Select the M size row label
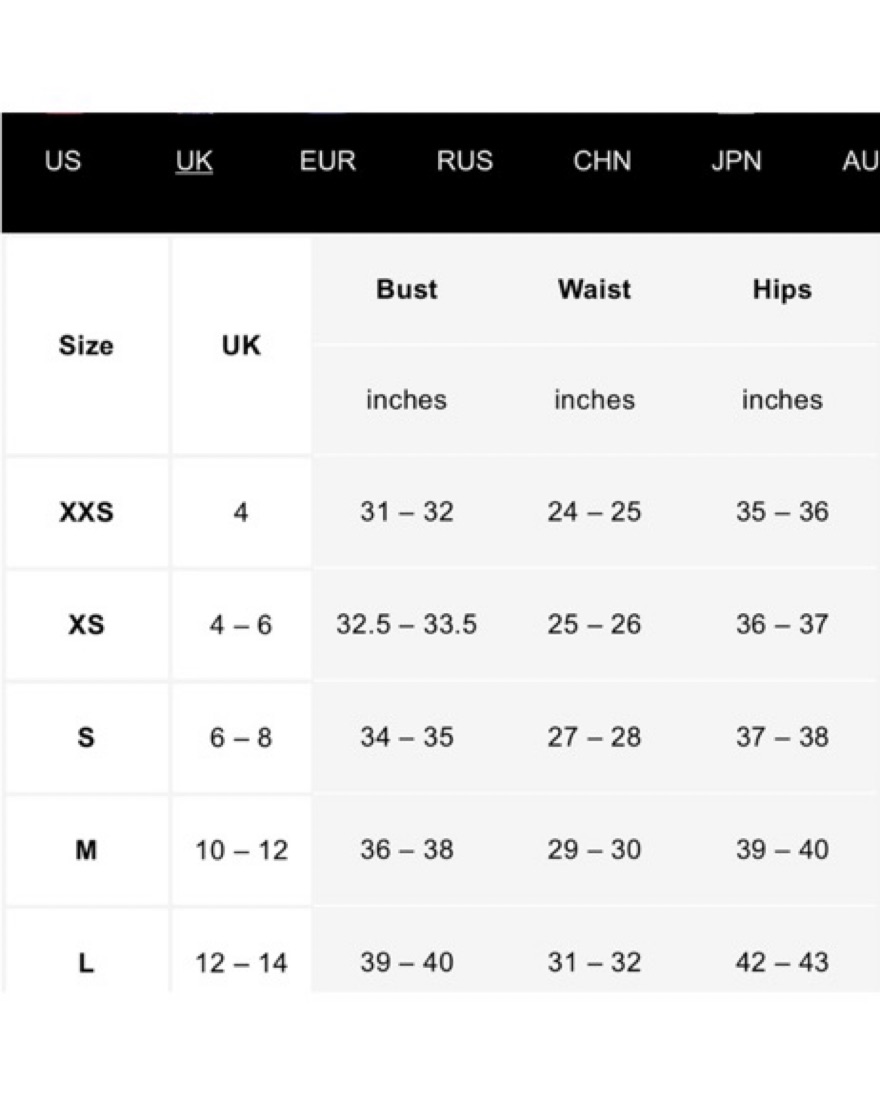880x1099 pixels. (x=85, y=850)
